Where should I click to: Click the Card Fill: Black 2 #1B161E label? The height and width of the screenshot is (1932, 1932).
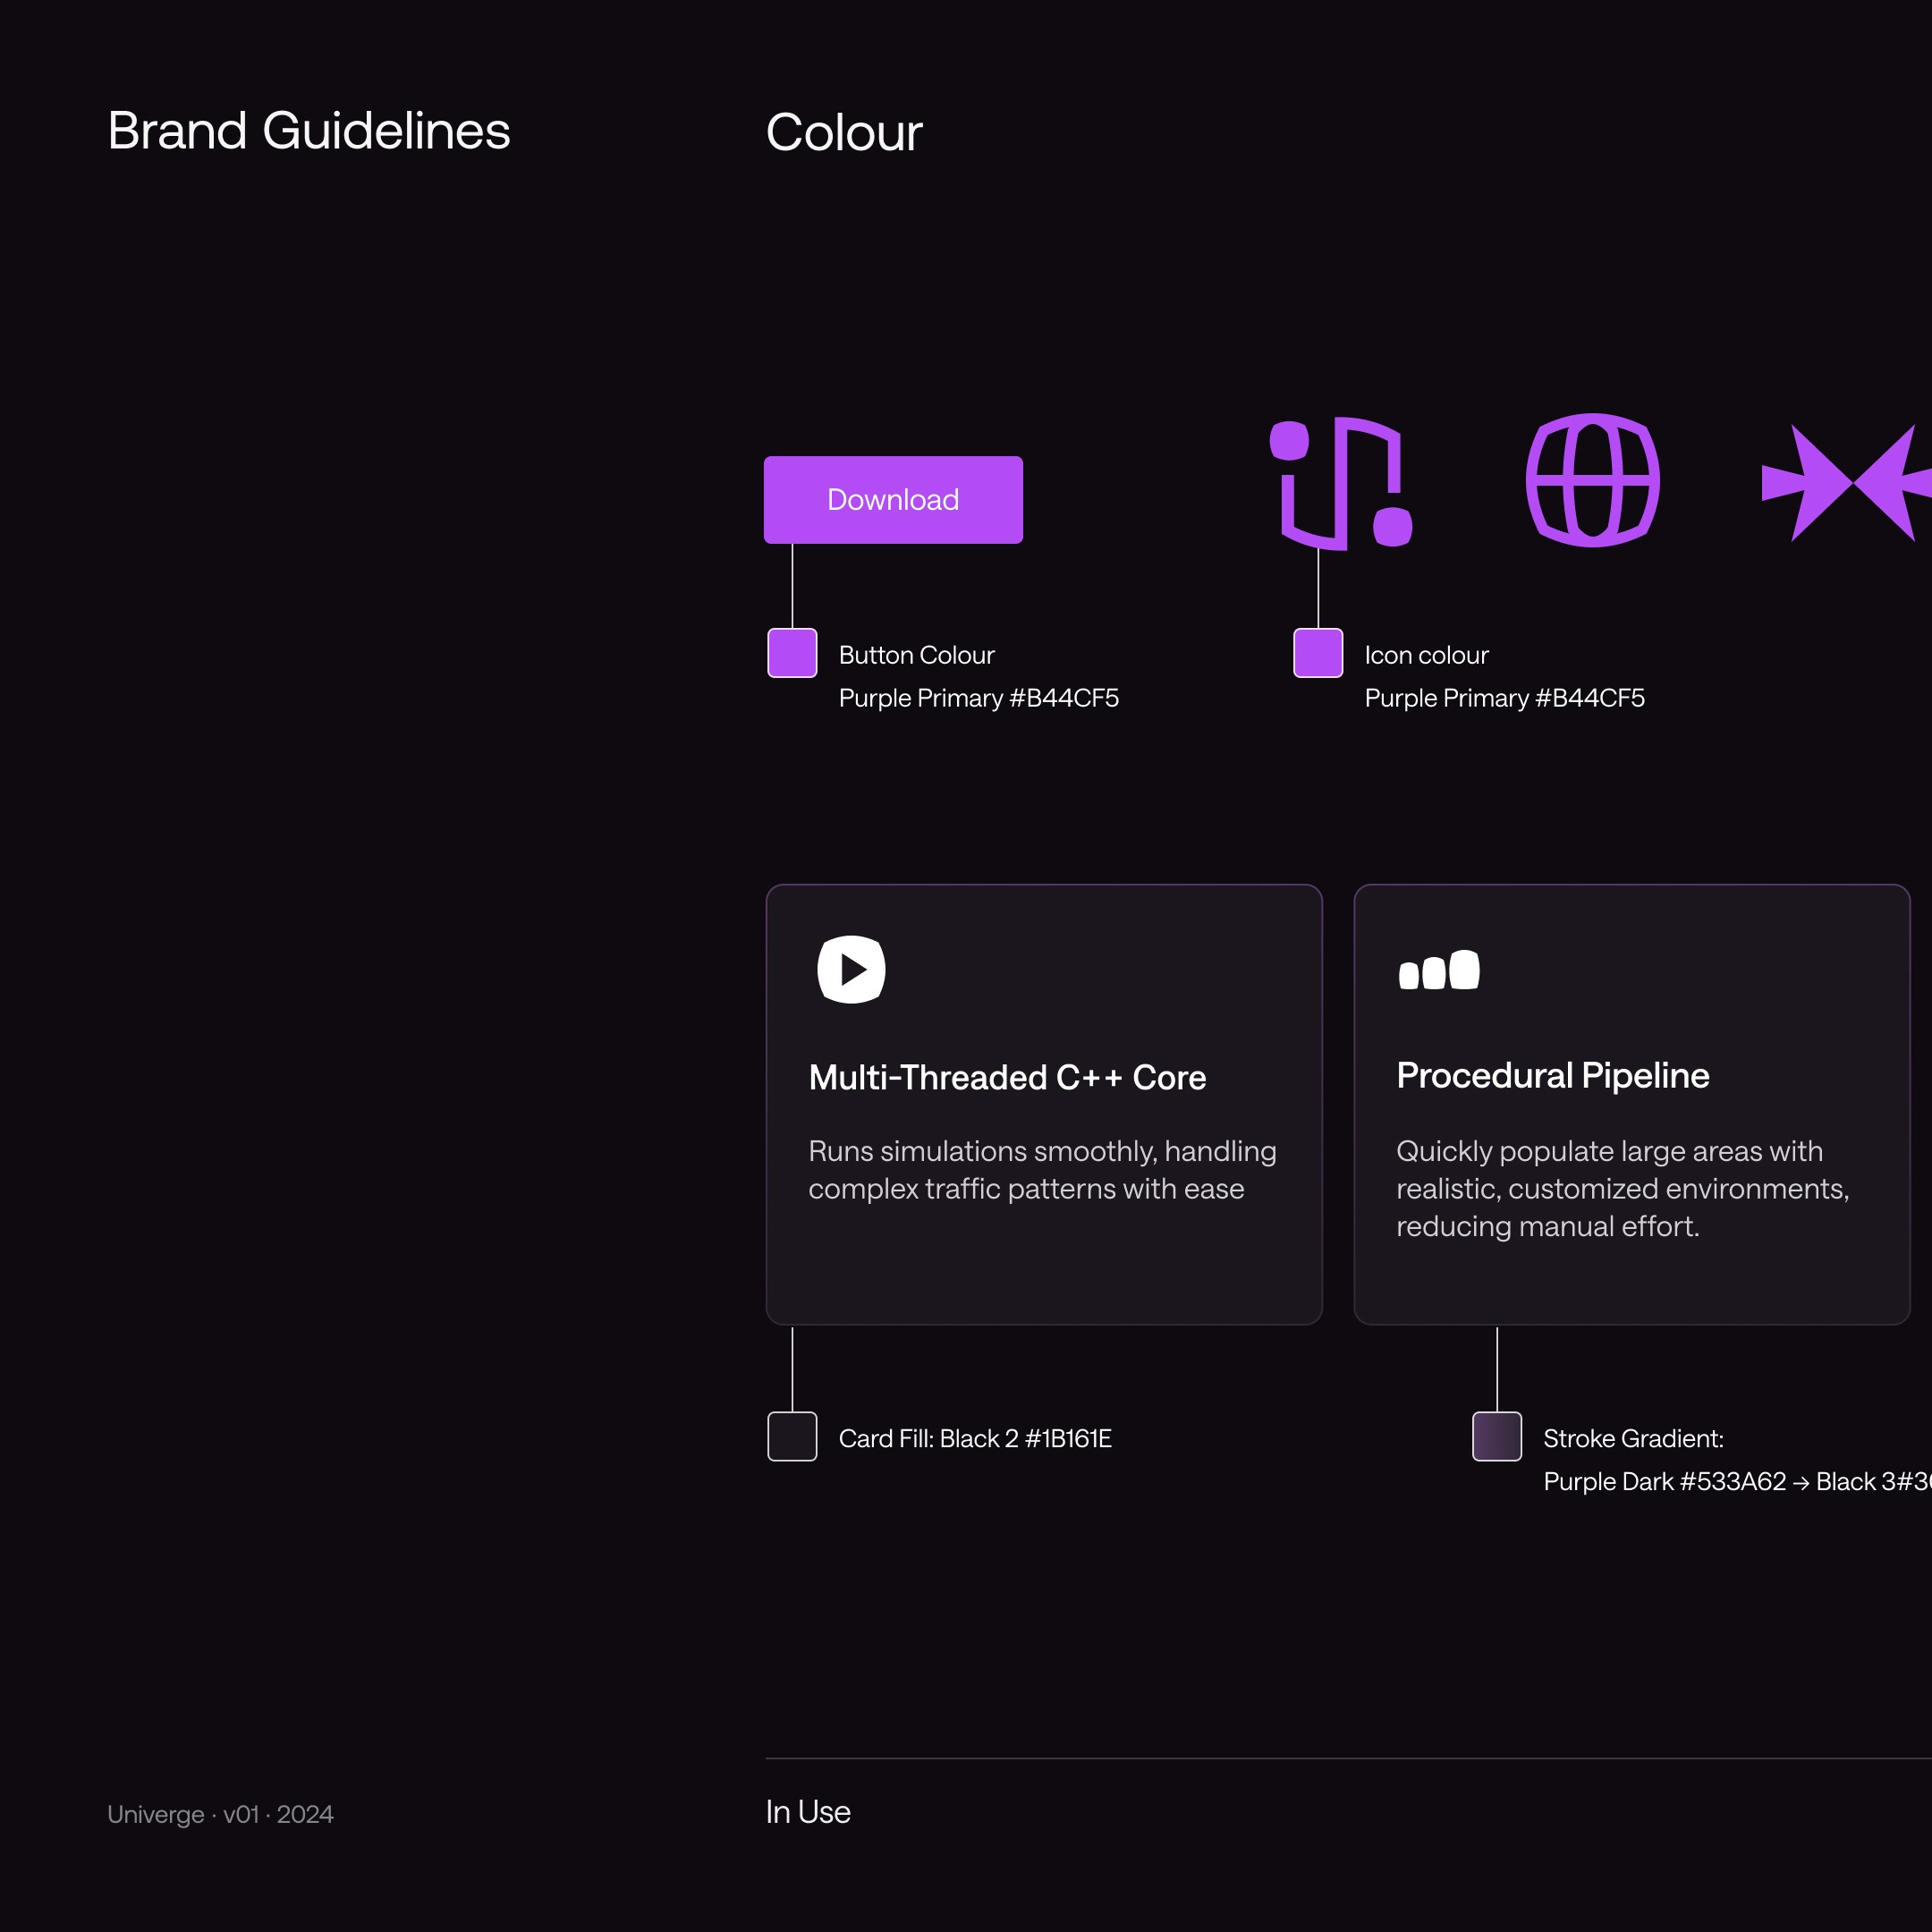[974, 1438]
